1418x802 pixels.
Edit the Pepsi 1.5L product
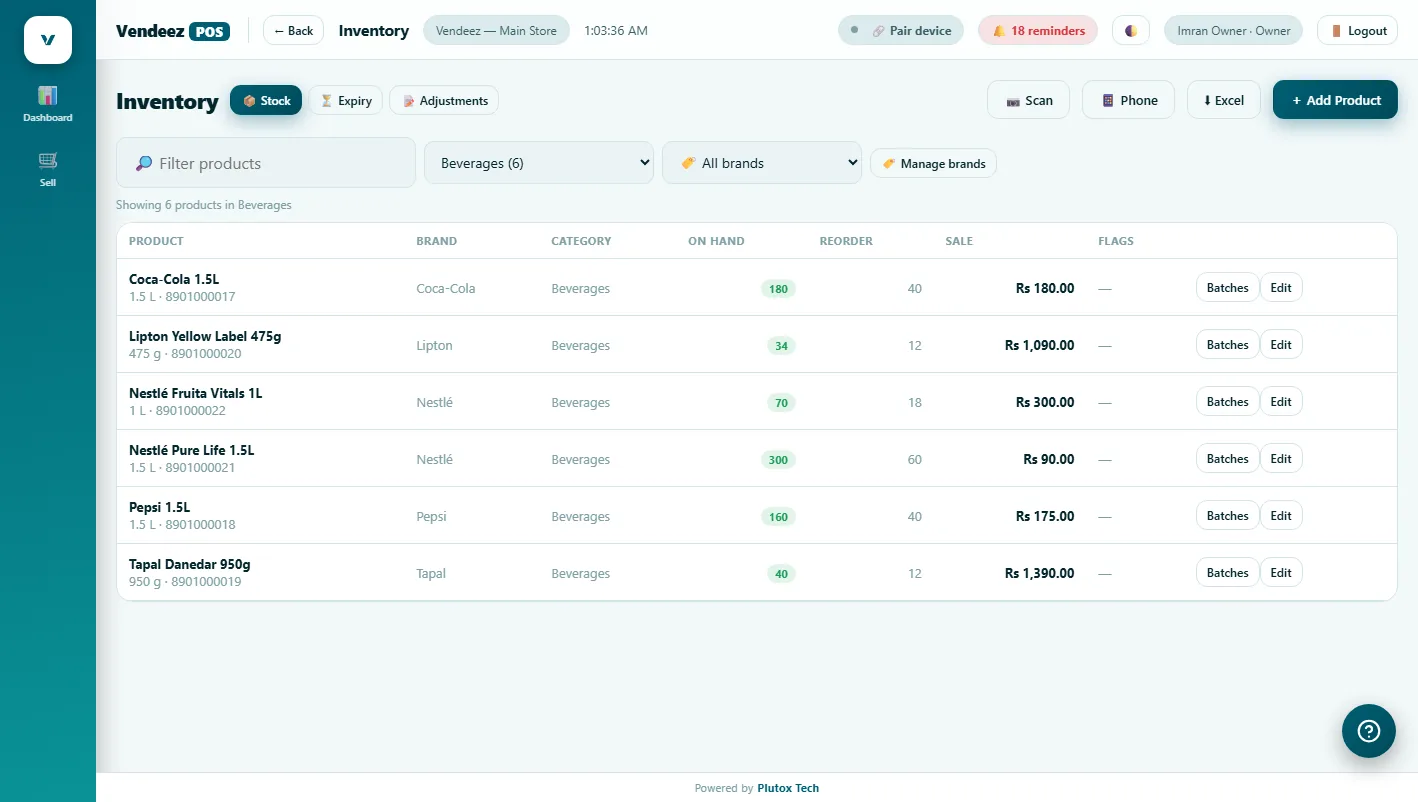click(x=1281, y=516)
